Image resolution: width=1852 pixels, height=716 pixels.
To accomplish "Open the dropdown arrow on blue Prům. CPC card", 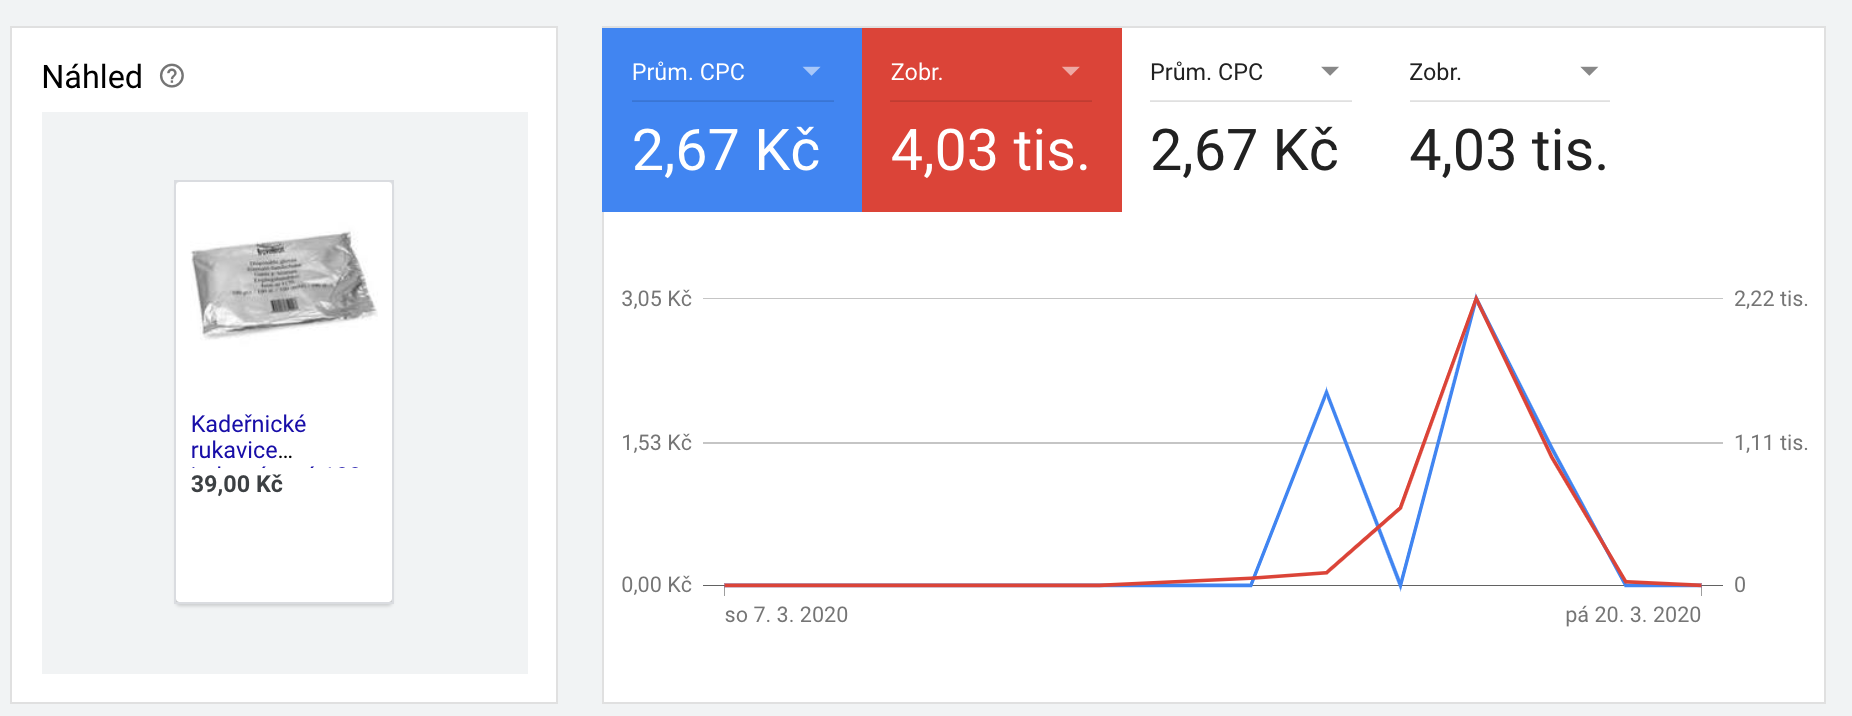I will point(811,71).
